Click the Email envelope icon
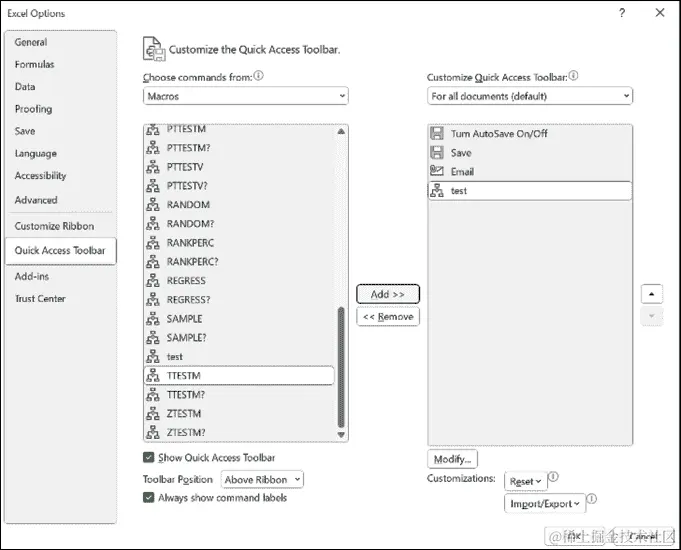 coord(437,171)
